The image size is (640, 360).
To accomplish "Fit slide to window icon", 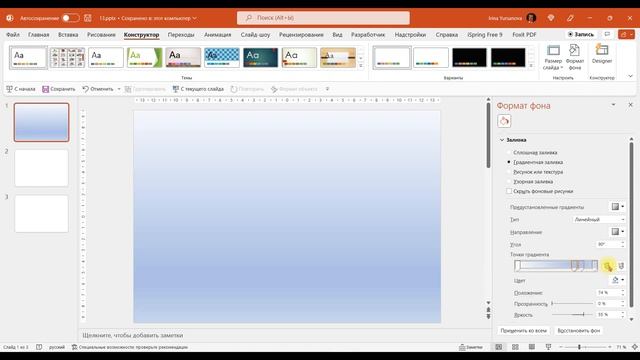I will 635,347.
